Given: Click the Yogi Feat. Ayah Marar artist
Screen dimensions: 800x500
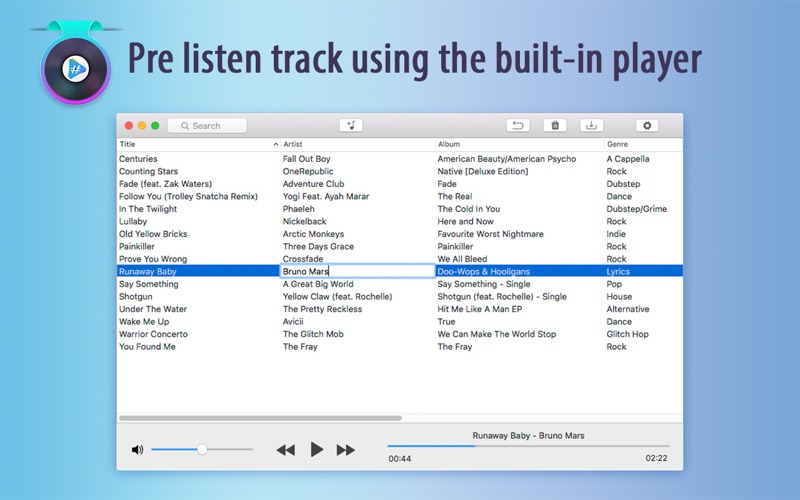Looking at the screenshot, I should [326, 196].
